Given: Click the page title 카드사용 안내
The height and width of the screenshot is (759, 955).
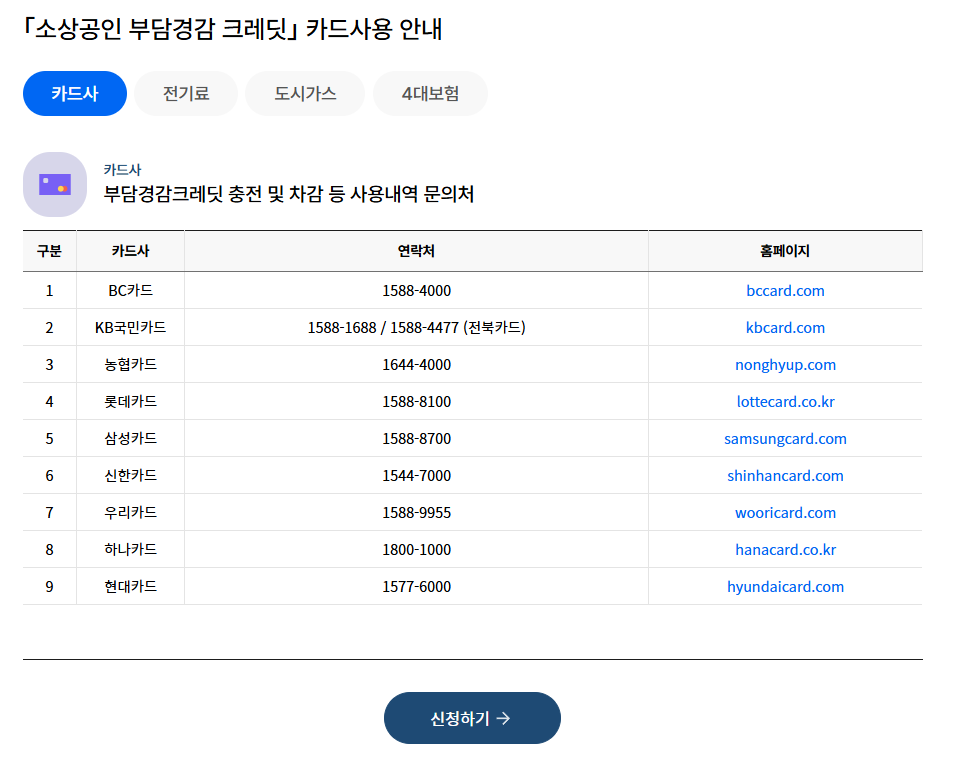Looking at the screenshot, I should coord(373,29).
